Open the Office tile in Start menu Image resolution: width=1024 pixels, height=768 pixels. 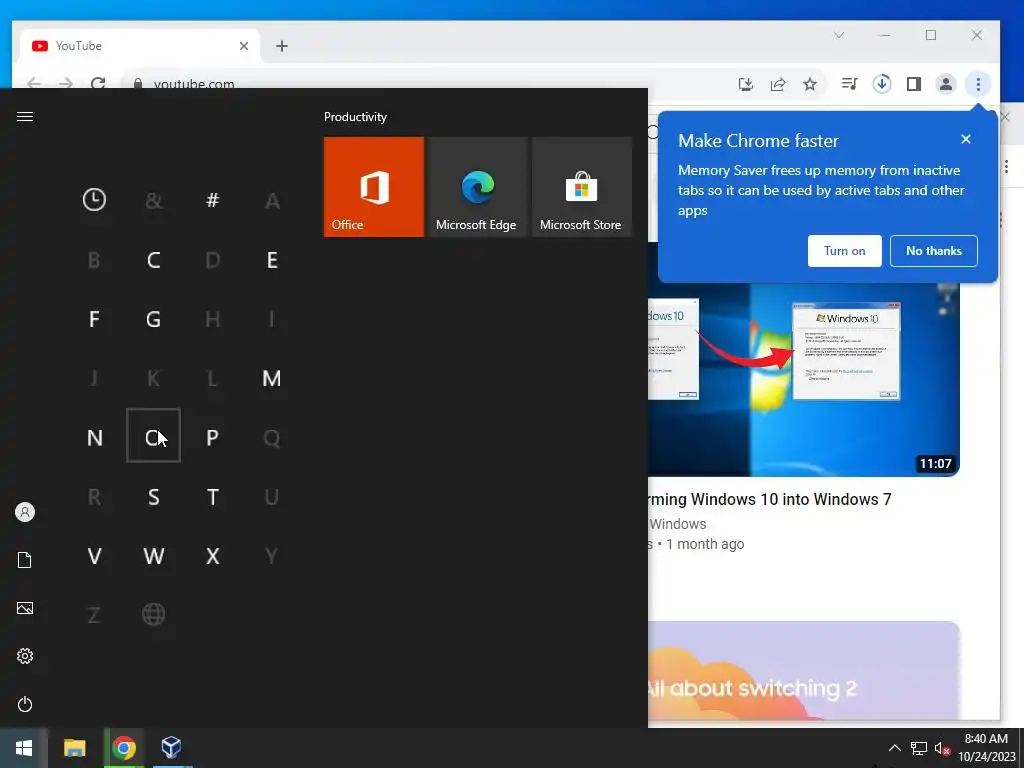pyautogui.click(x=374, y=187)
